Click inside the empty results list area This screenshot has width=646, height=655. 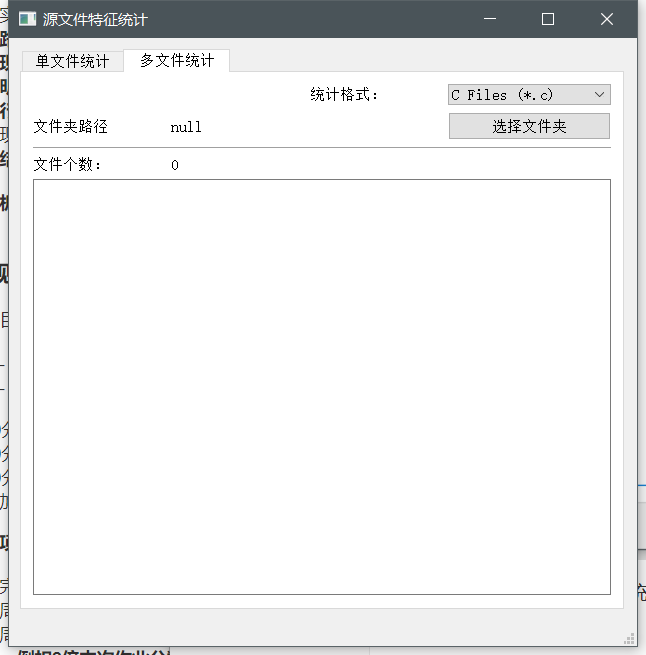[322, 387]
